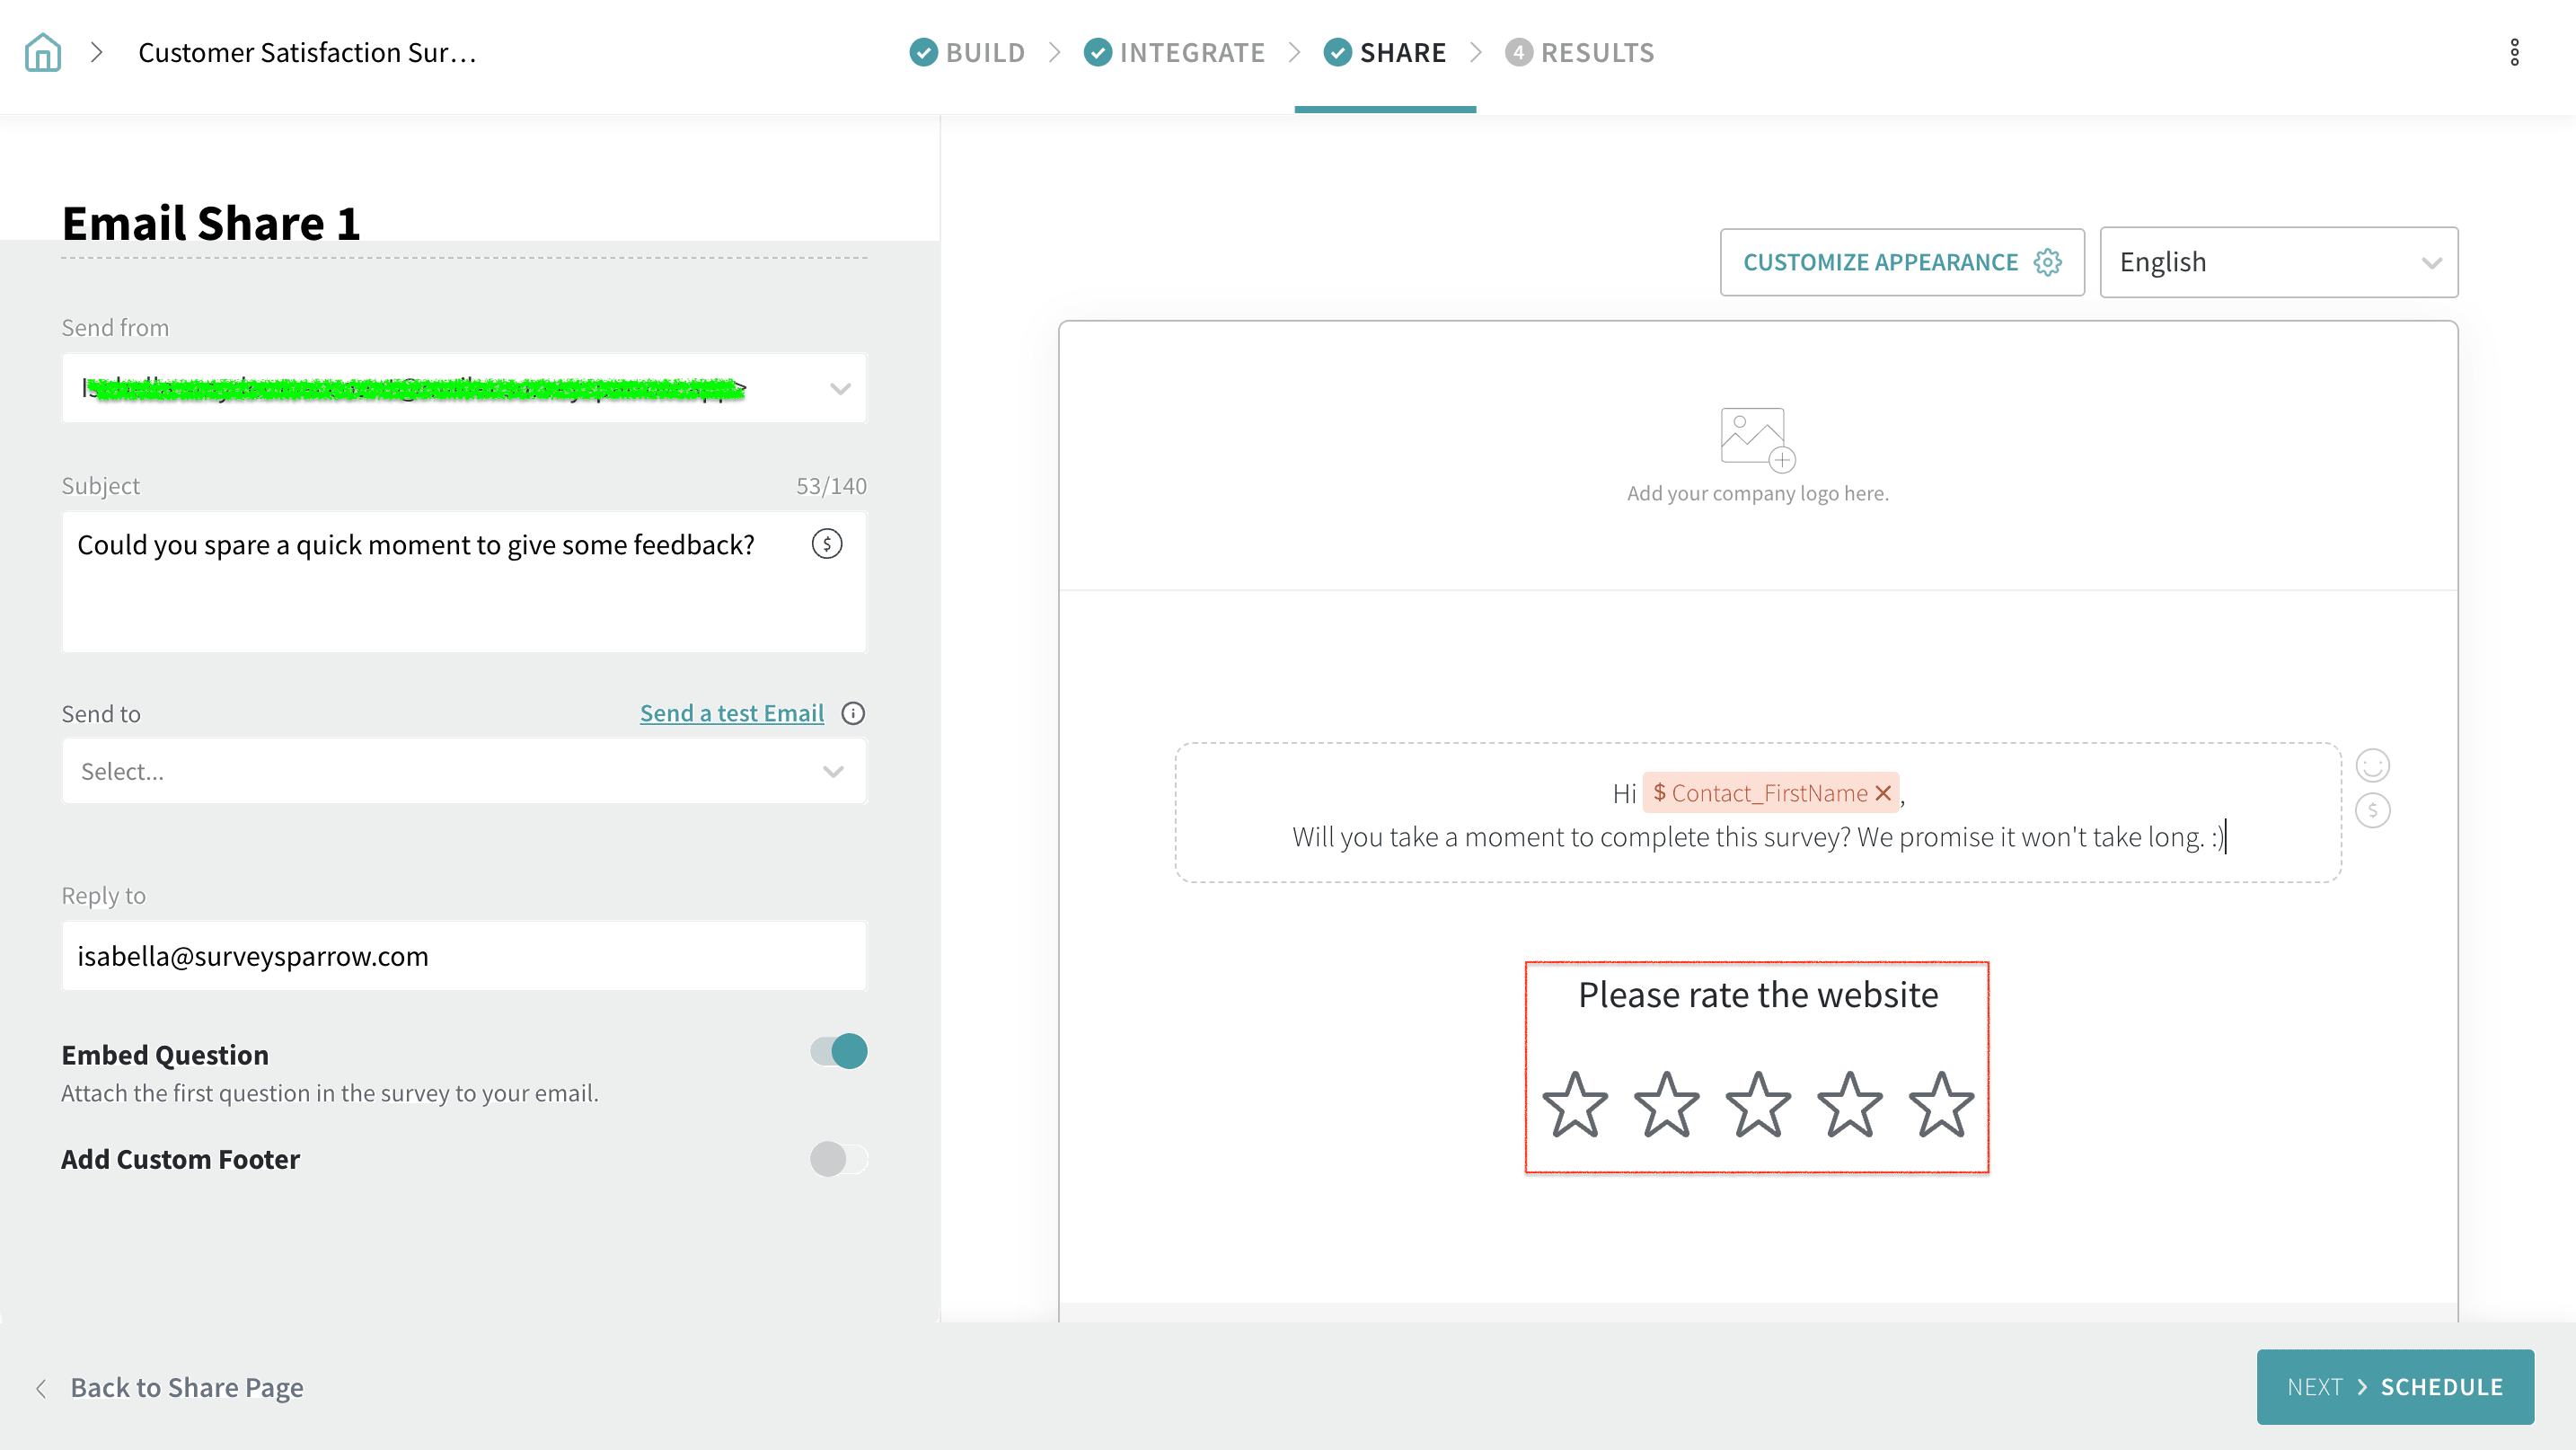Click the home icon in breadcrumb
This screenshot has height=1450, width=2576.
(x=43, y=52)
